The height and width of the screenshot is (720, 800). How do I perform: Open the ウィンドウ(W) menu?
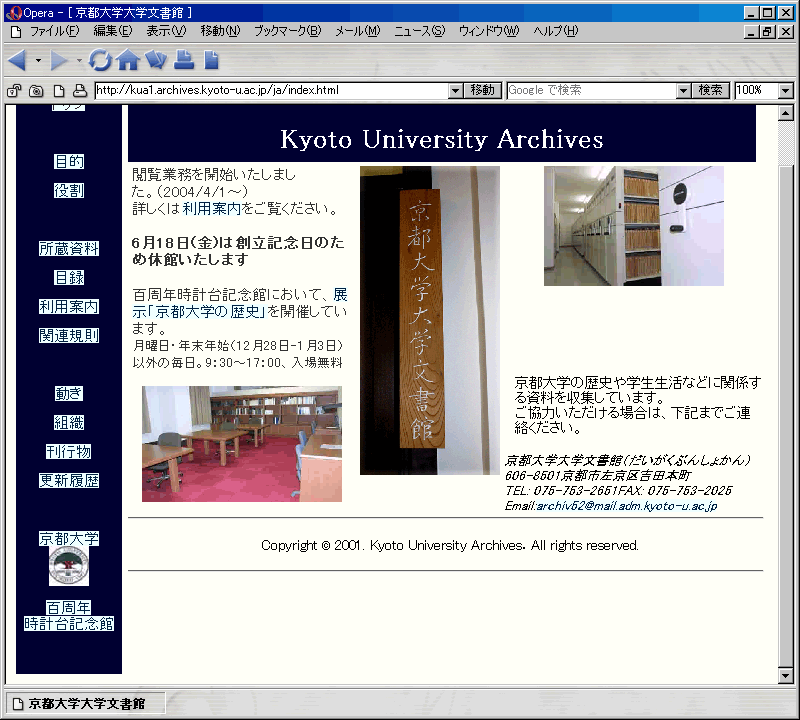tap(489, 31)
